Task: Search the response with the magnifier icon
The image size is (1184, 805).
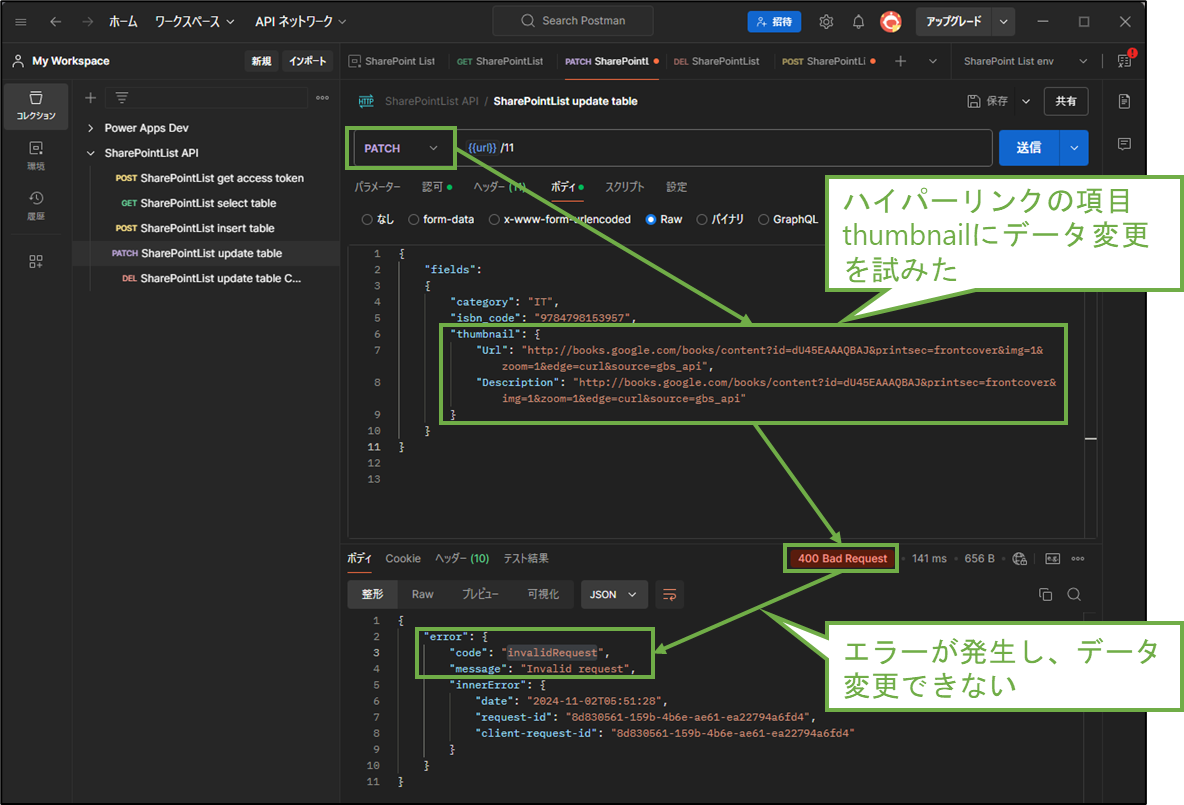Action: 1073,594
